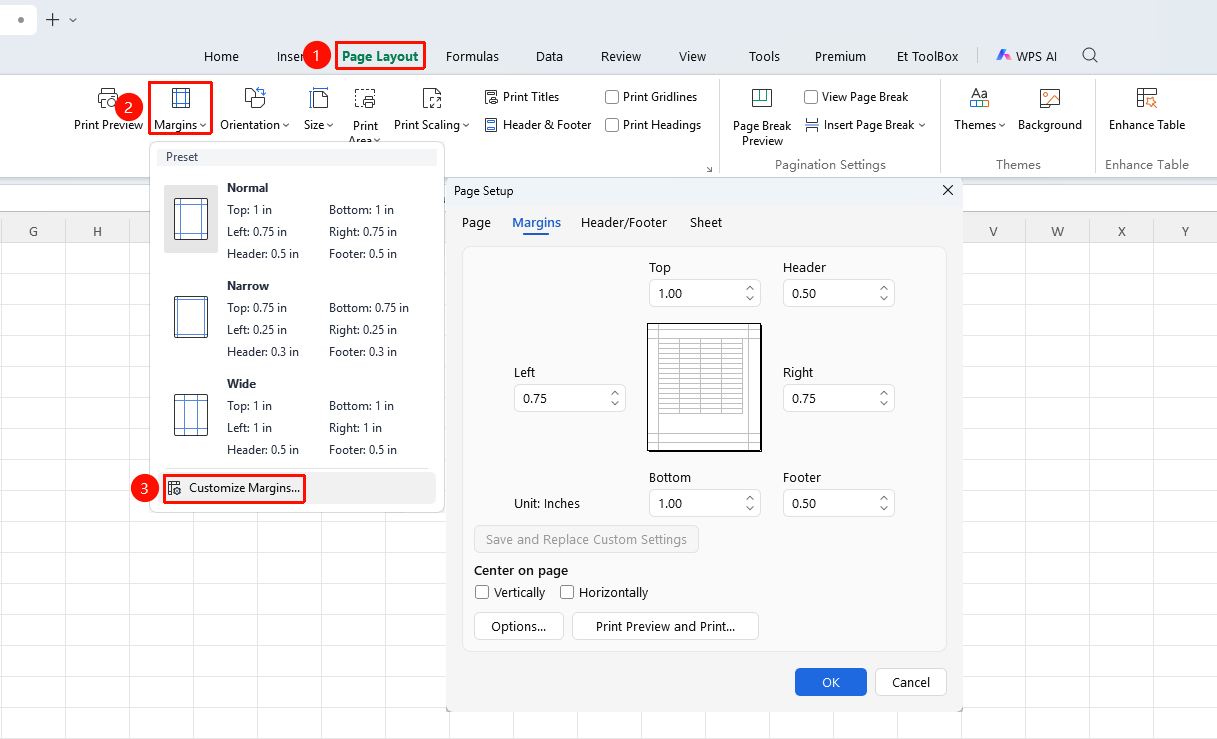Toggle View Page Break checkbox
This screenshot has width=1217, height=739.
811,97
